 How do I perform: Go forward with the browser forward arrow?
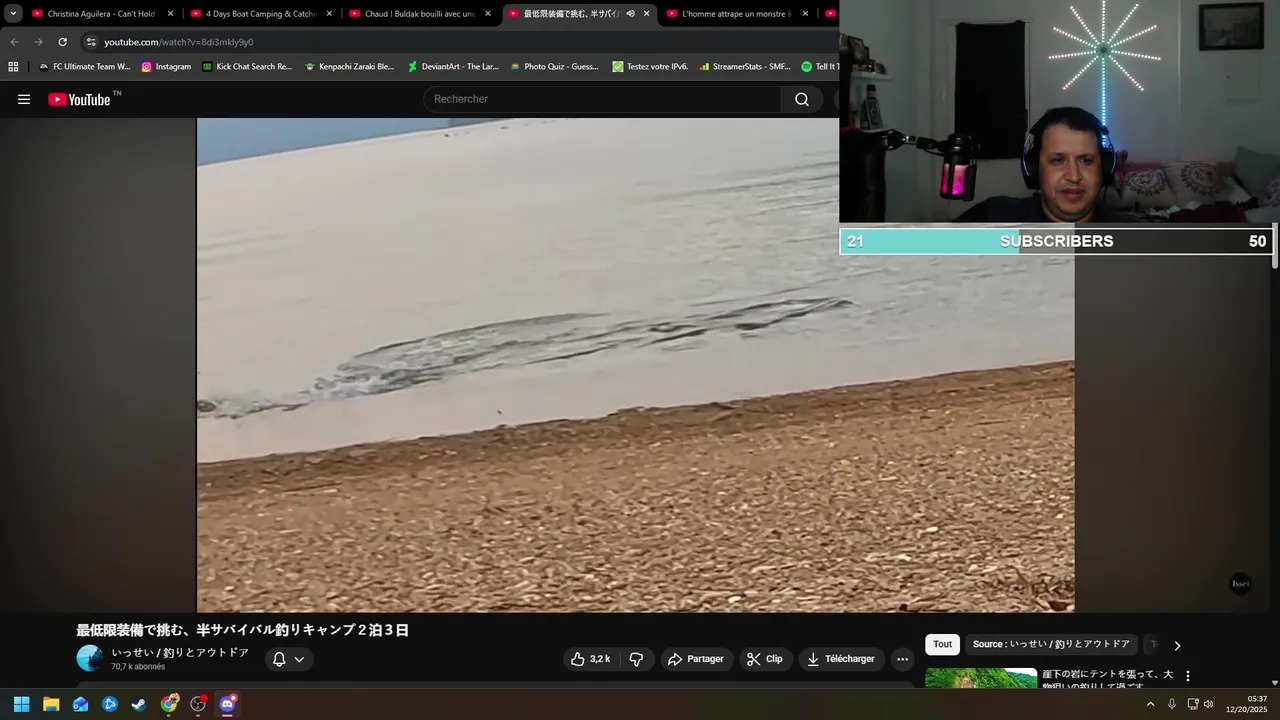[x=38, y=42]
